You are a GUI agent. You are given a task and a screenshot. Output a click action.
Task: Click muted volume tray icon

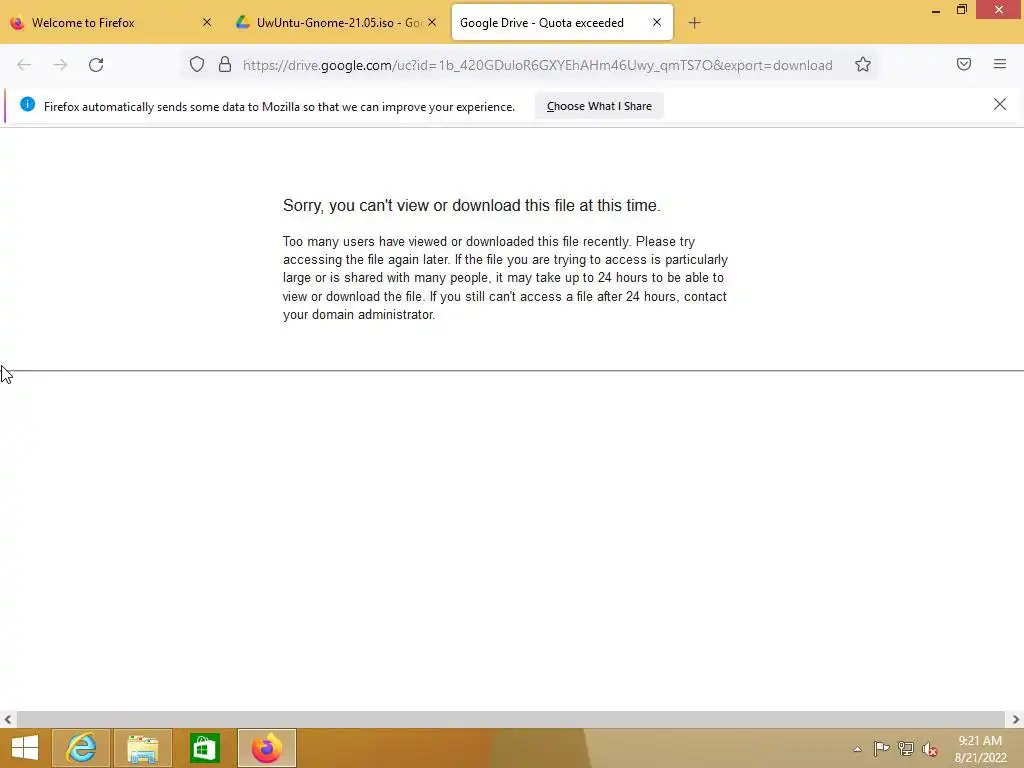pyautogui.click(x=930, y=749)
